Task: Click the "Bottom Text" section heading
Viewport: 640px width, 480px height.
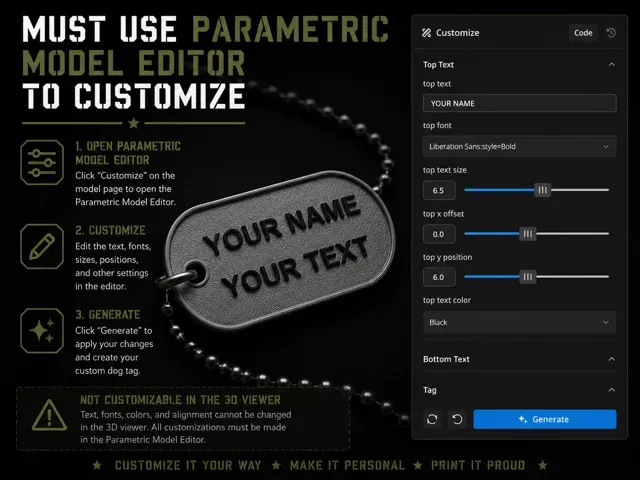Action: 446,359
